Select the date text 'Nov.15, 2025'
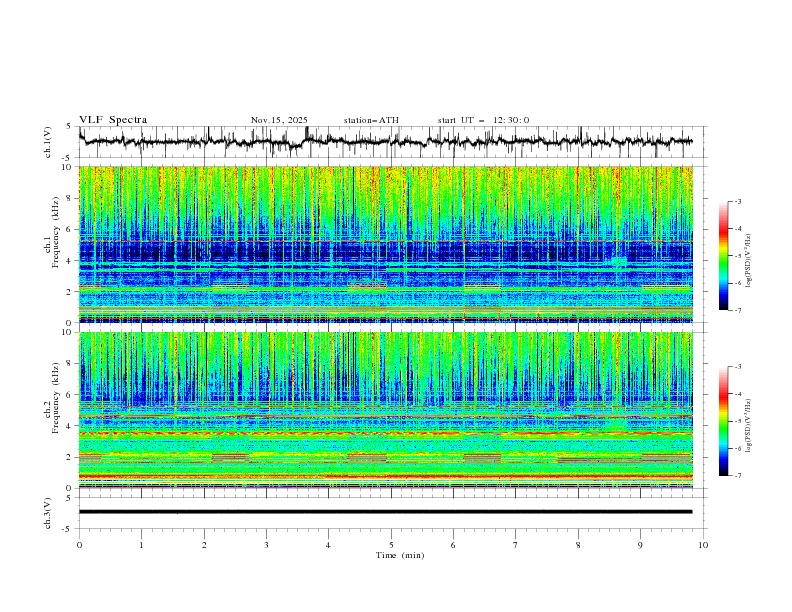This screenshot has width=792, height=612. [279, 120]
